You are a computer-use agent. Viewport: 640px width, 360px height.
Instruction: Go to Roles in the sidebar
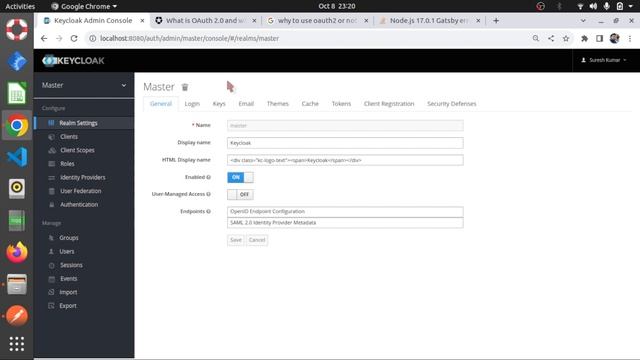click(x=67, y=164)
